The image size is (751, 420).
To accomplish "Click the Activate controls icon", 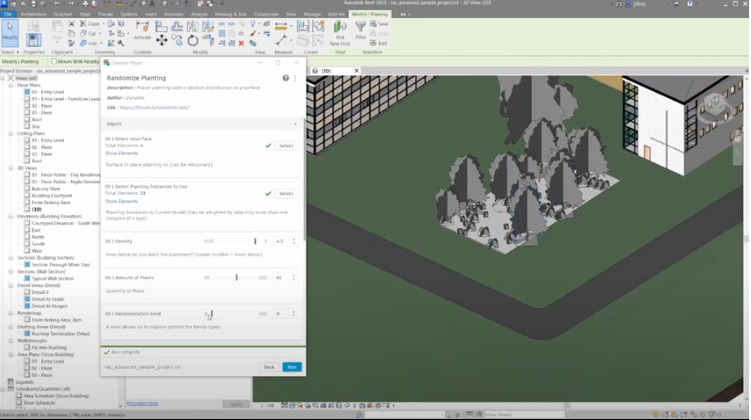I will [142, 30].
